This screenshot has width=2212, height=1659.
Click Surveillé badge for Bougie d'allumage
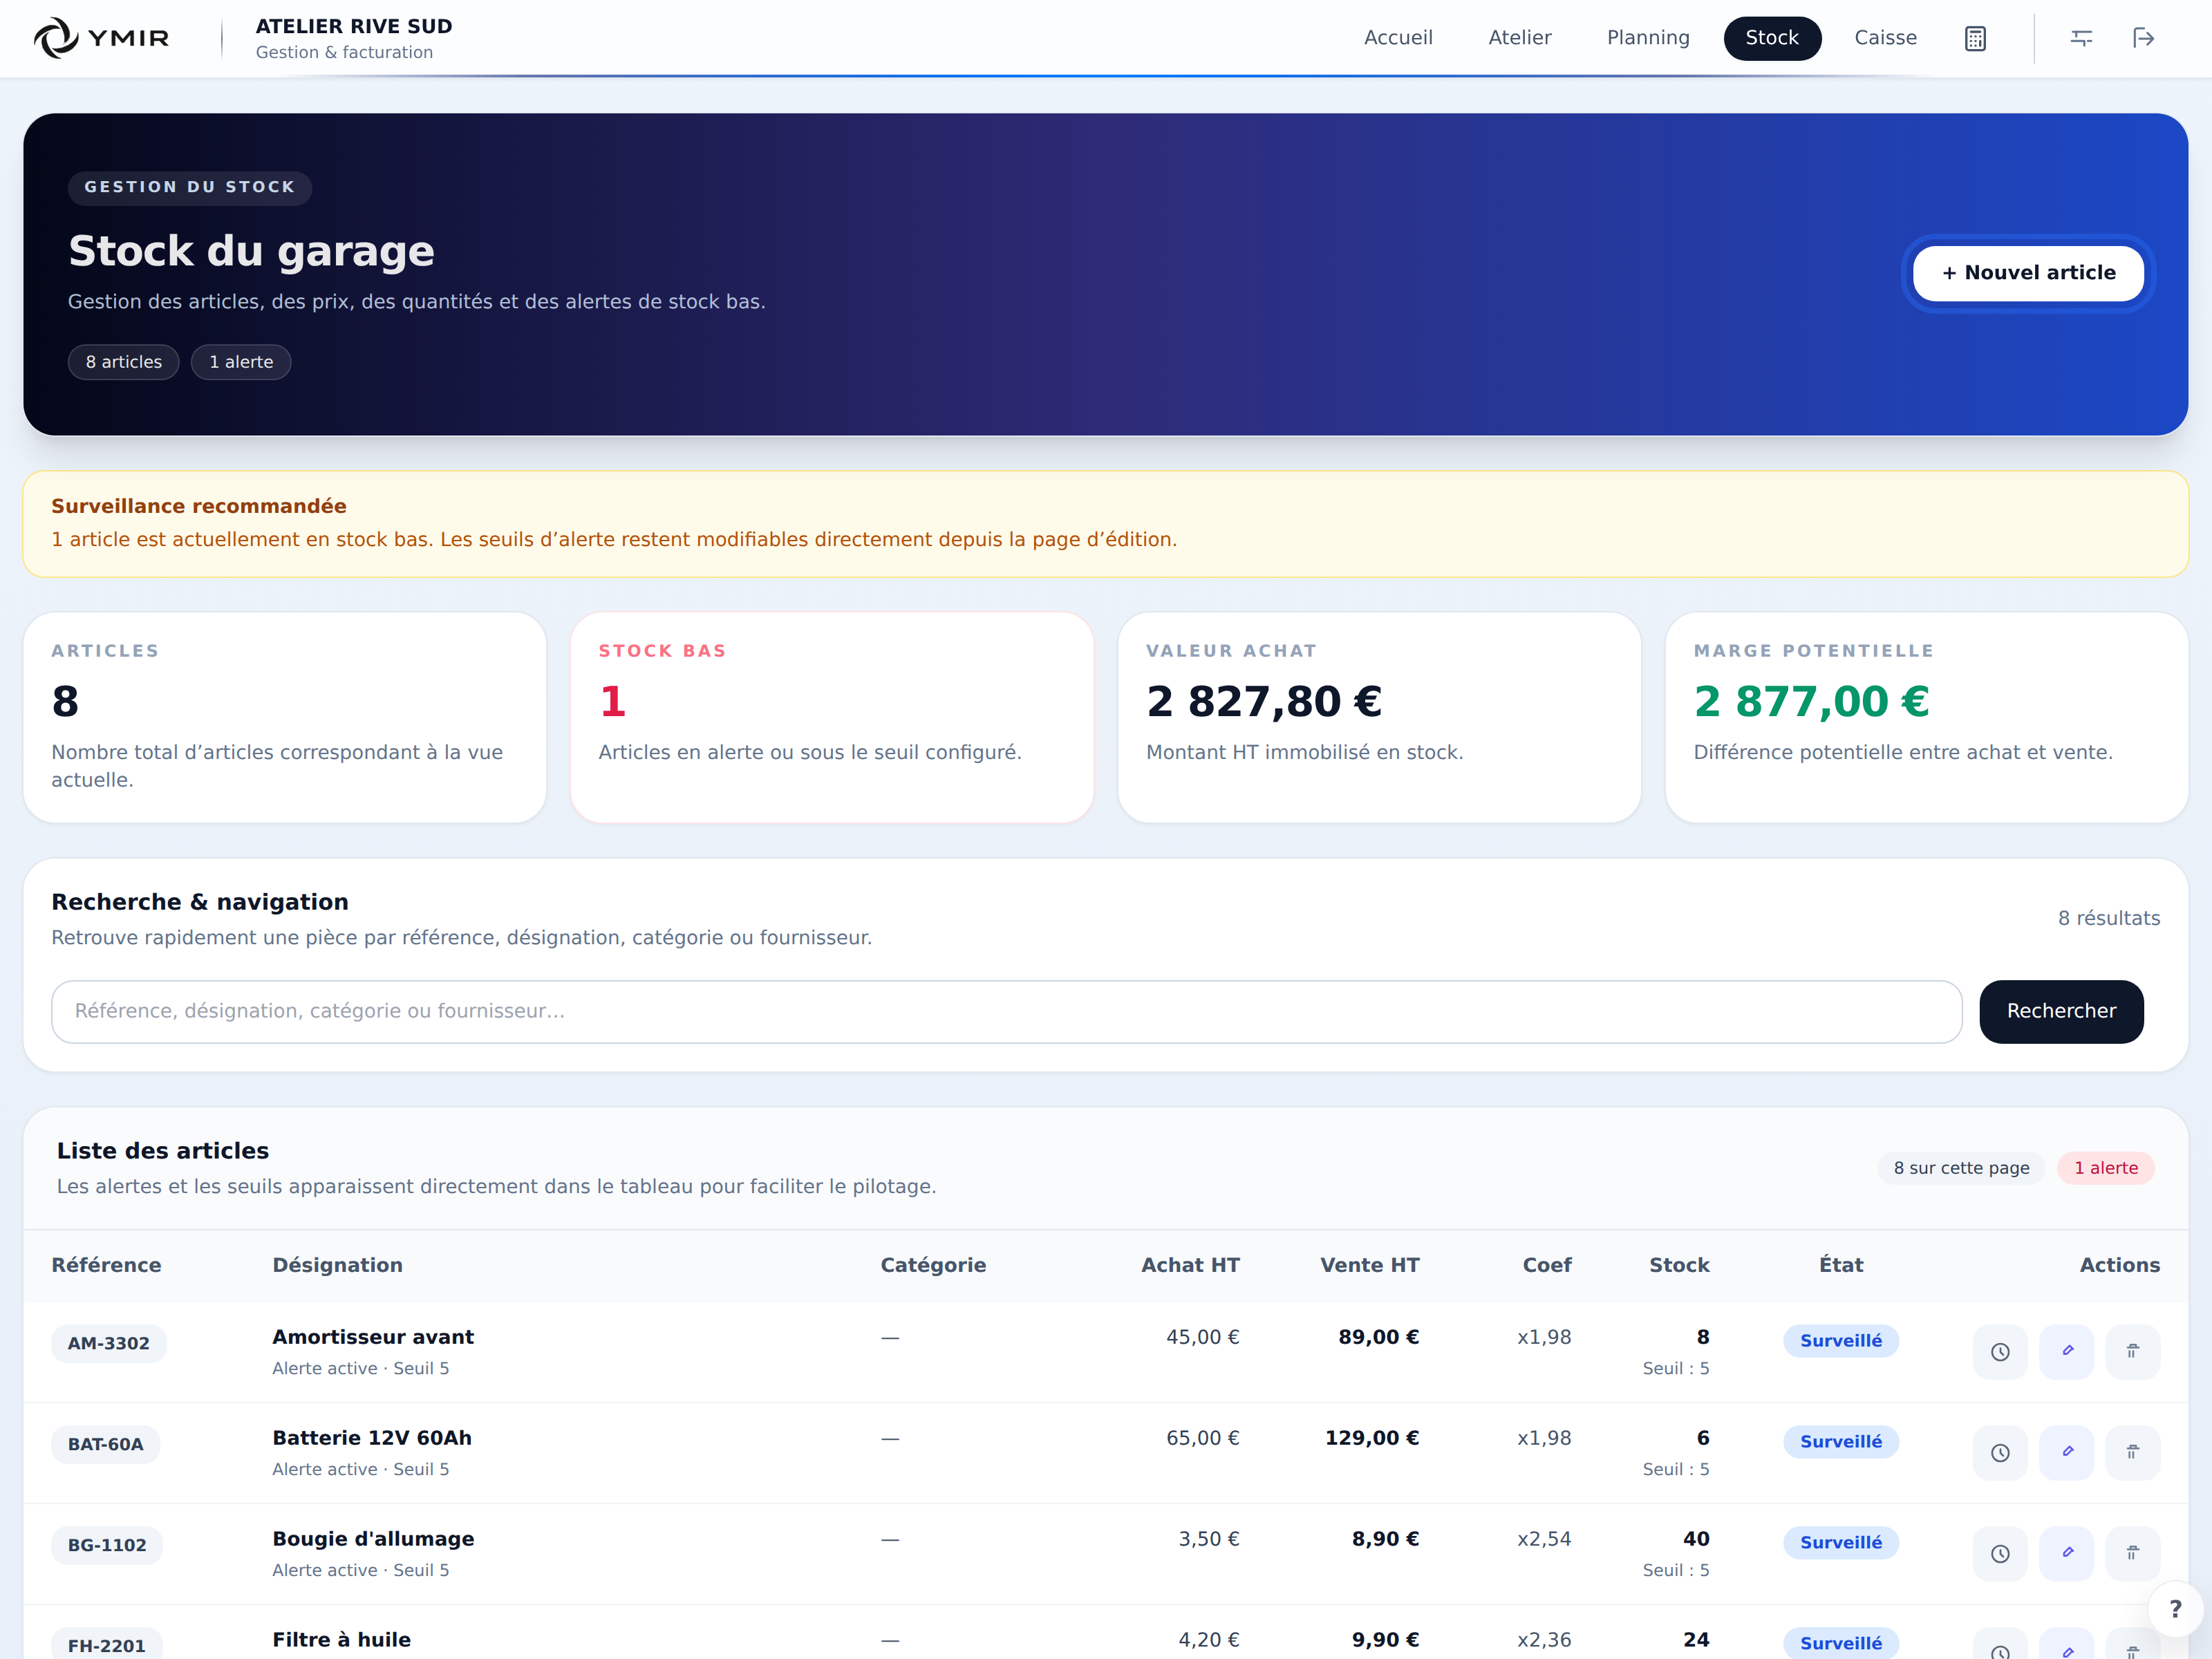pyautogui.click(x=1841, y=1543)
